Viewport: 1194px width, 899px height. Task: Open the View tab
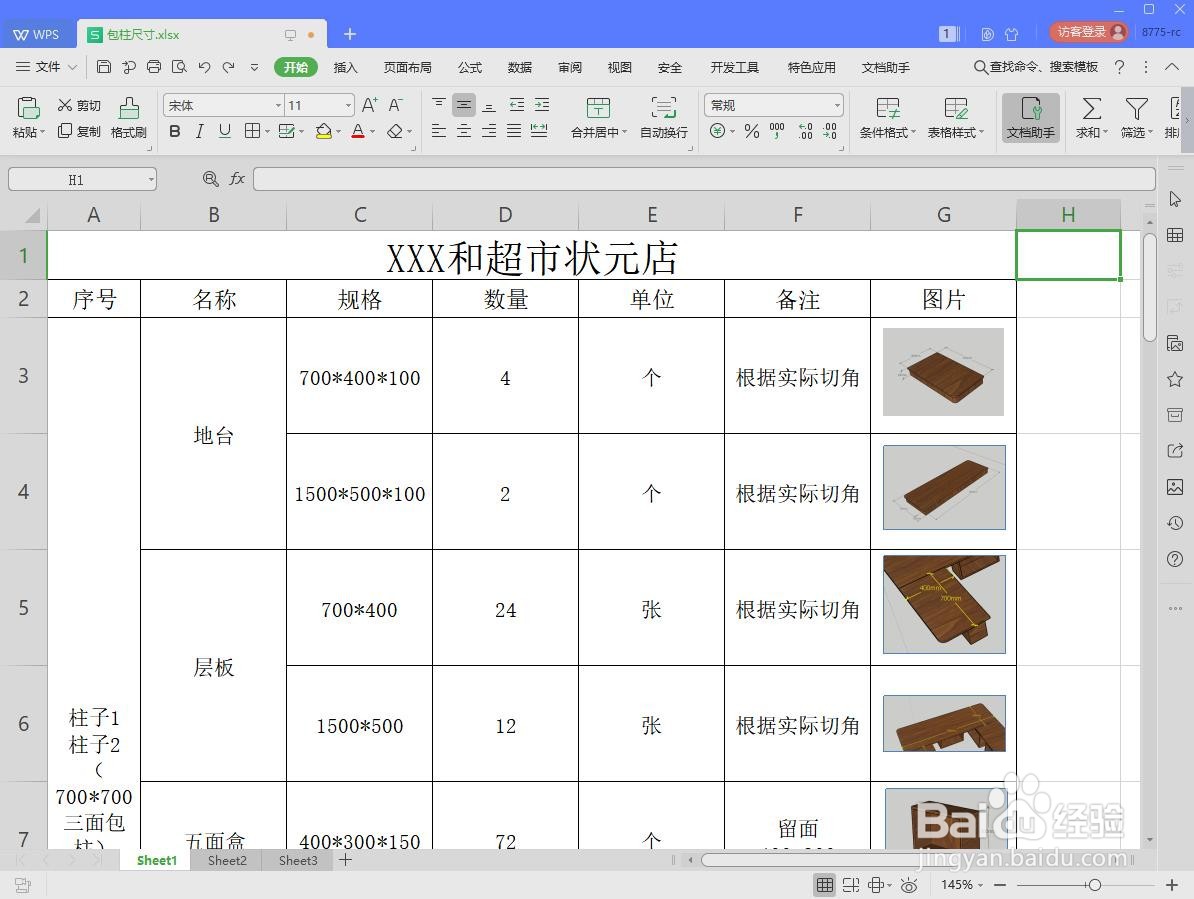[620, 67]
